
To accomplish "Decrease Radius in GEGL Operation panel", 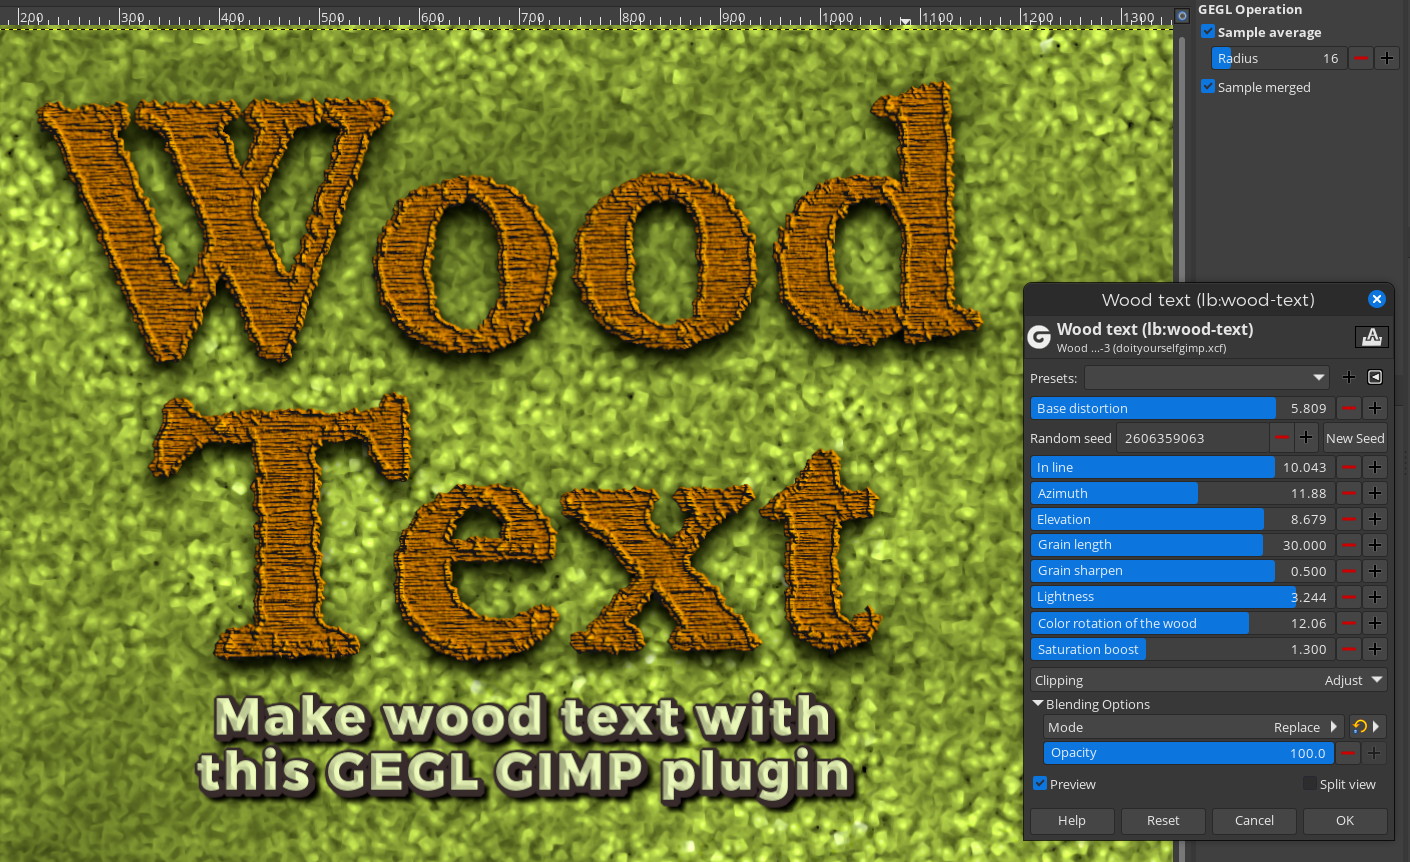I will (1361, 58).
